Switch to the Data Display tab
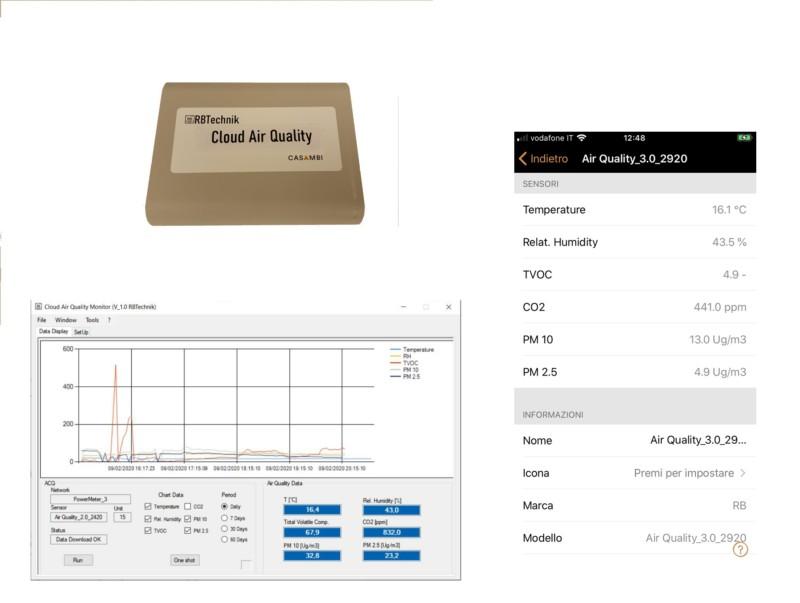This screenshot has width=800, height=603. pos(54,332)
